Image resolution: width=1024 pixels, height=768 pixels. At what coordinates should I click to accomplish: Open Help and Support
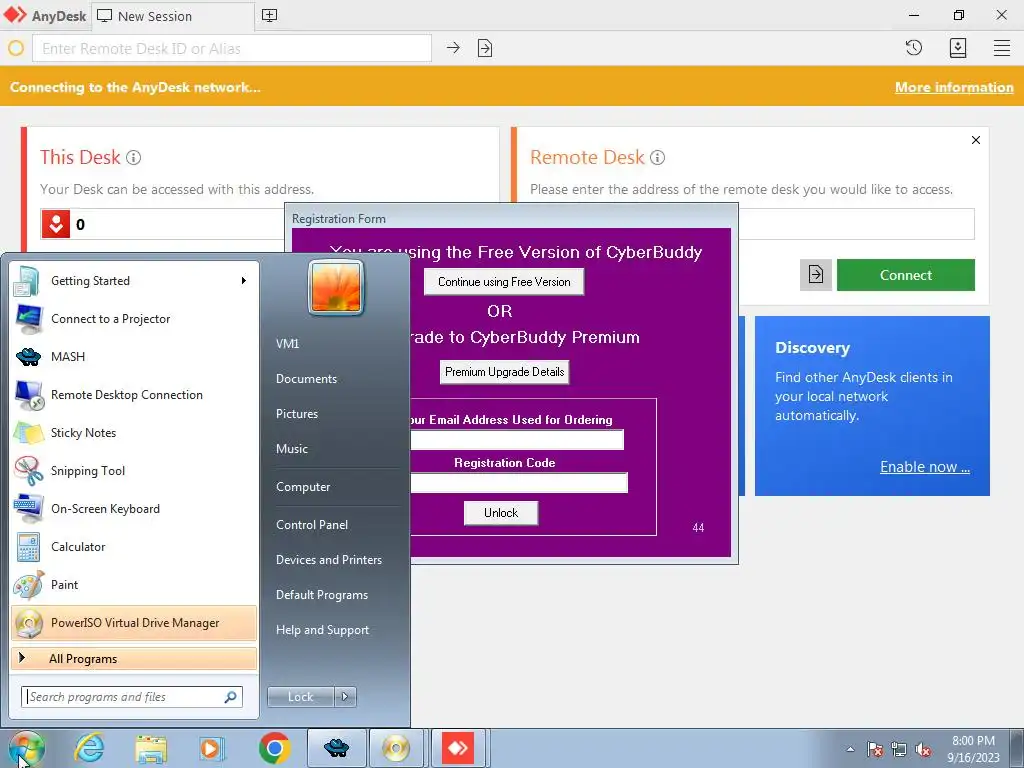(323, 630)
